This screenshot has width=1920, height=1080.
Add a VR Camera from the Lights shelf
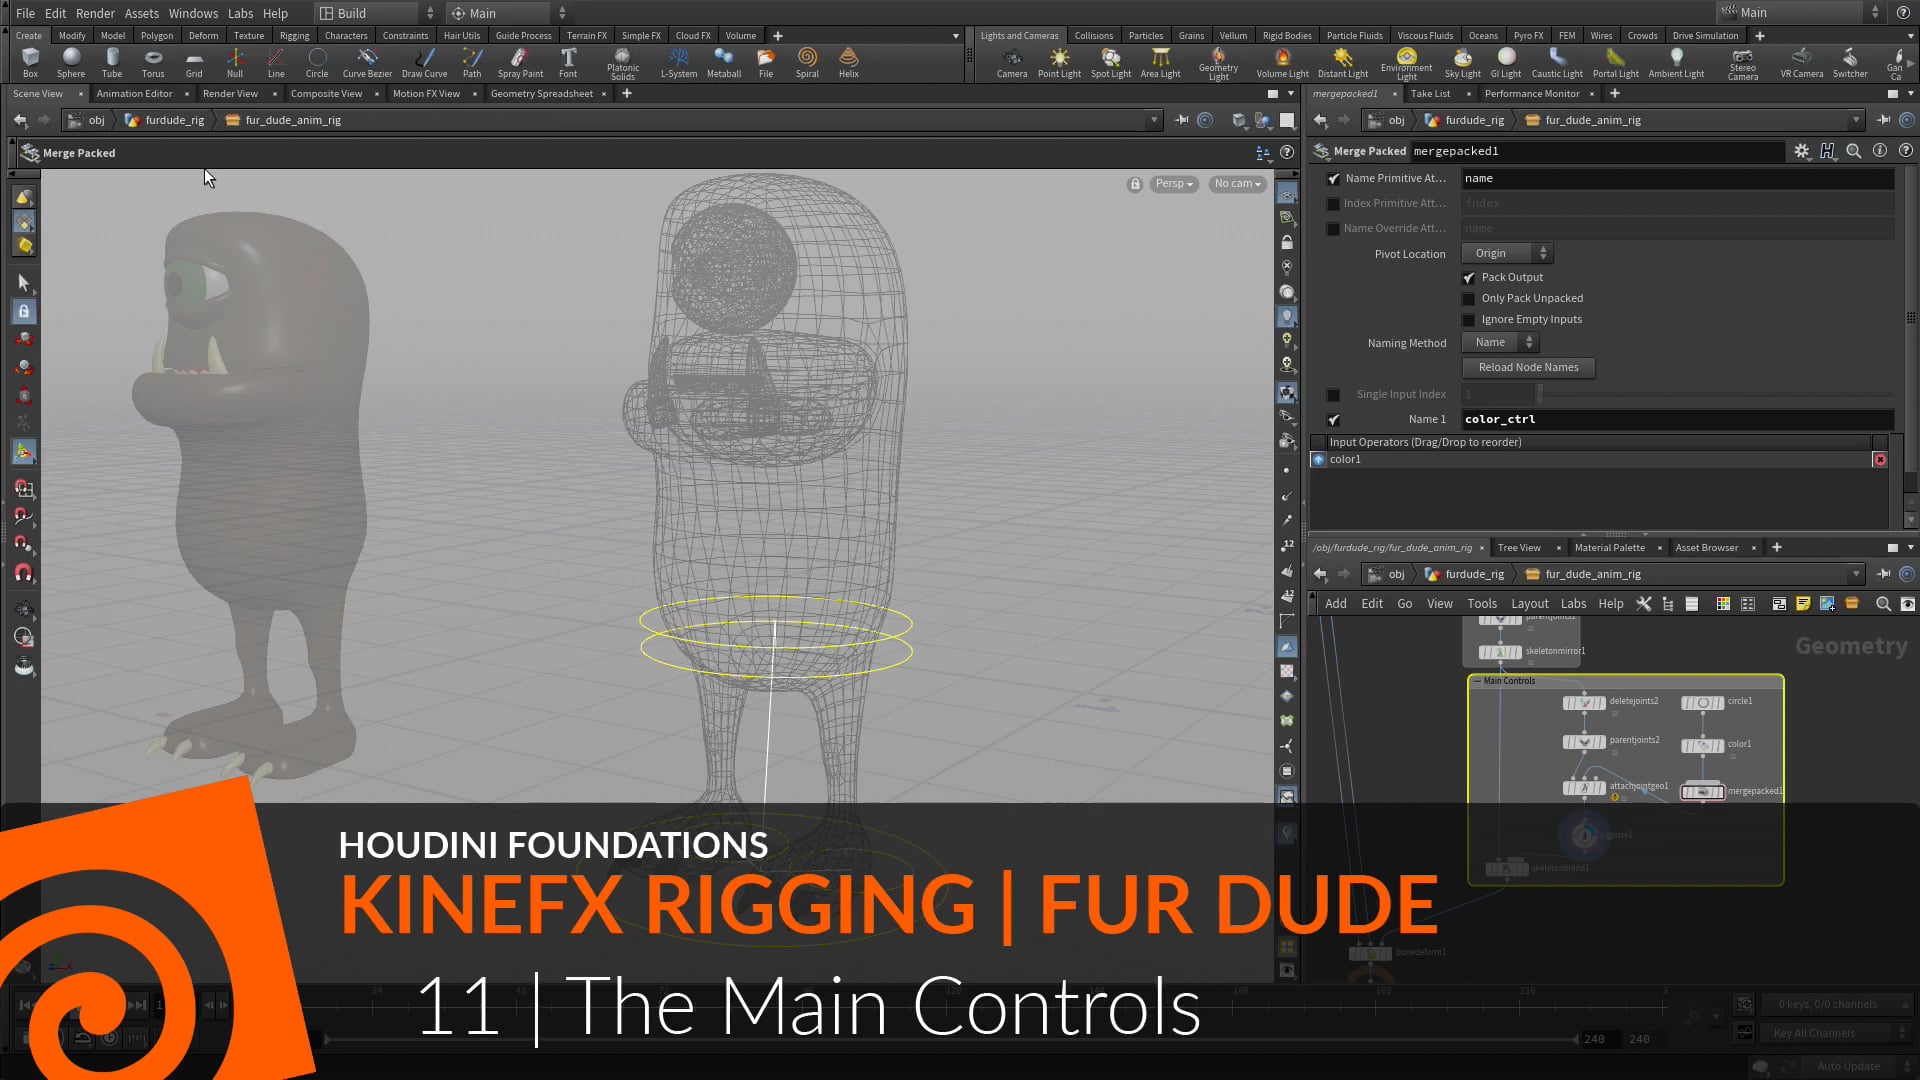point(1801,63)
